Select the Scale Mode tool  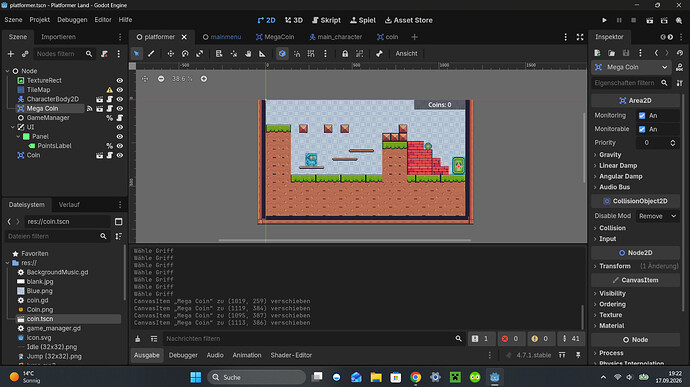(x=200, y=54)
